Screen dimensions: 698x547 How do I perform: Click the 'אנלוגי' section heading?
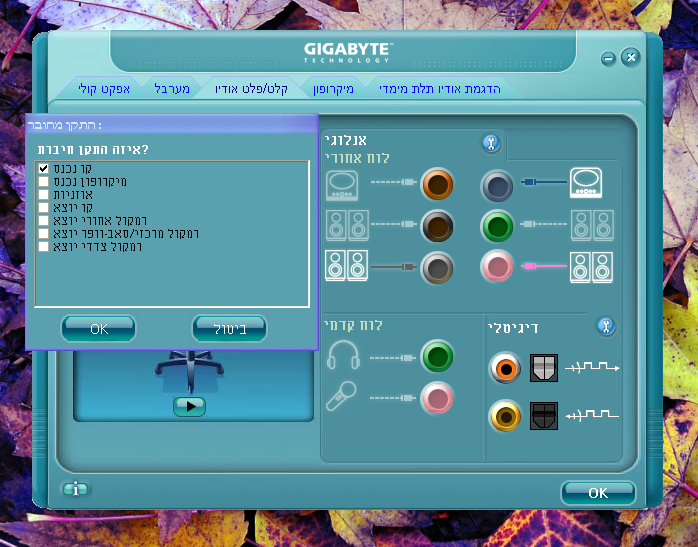tap(346, 141)
